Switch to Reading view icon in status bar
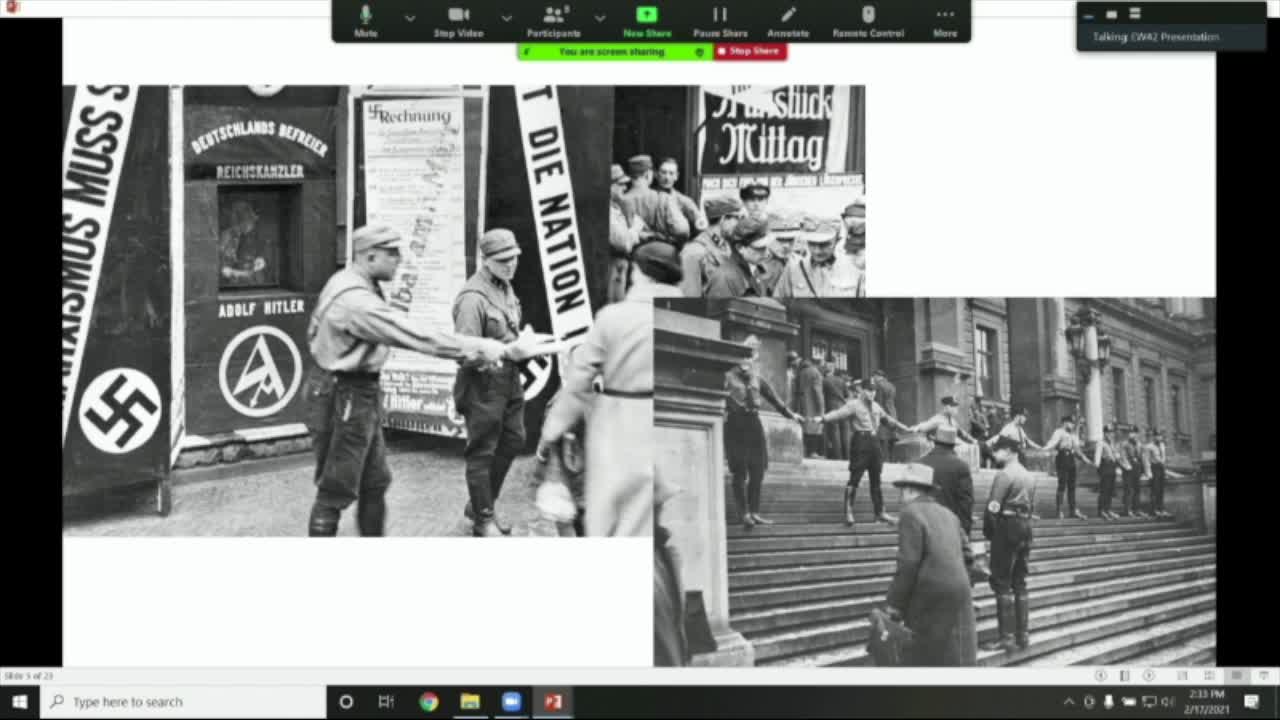1280x720 pixels. point(1237,676)
